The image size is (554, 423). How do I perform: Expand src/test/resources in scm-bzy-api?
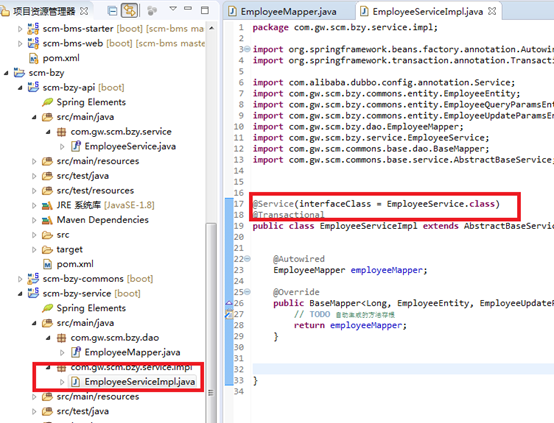point(34,191)
